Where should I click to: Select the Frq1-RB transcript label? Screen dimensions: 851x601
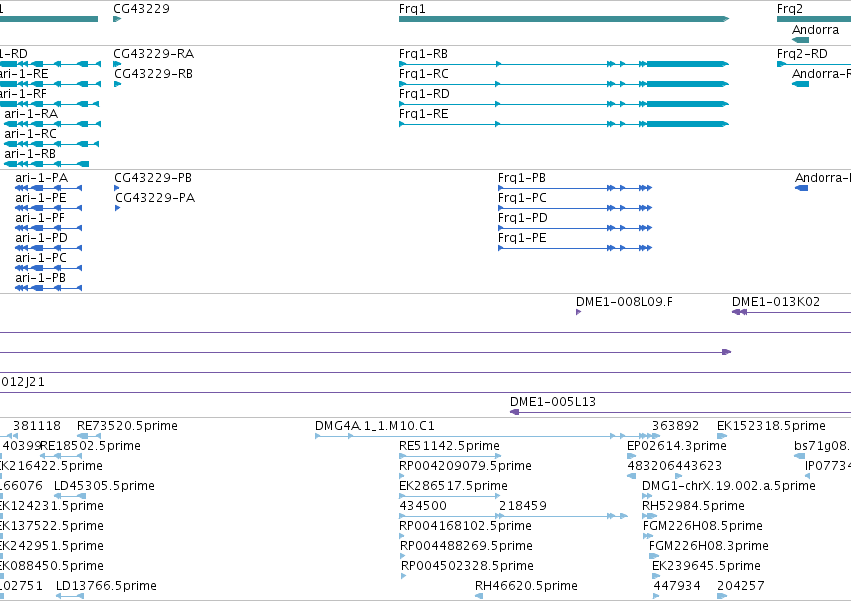(x=423, y=54)
